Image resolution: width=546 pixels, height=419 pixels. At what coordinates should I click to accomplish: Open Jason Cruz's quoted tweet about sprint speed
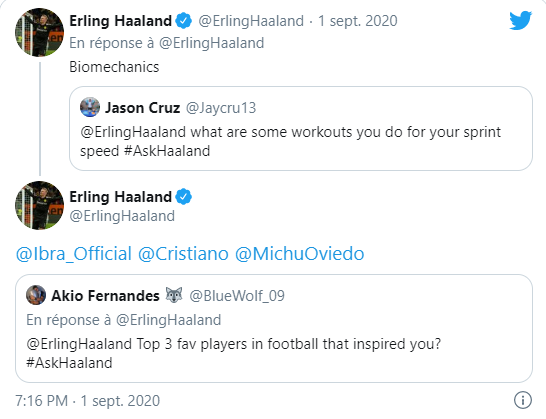(x=301, y=129)
